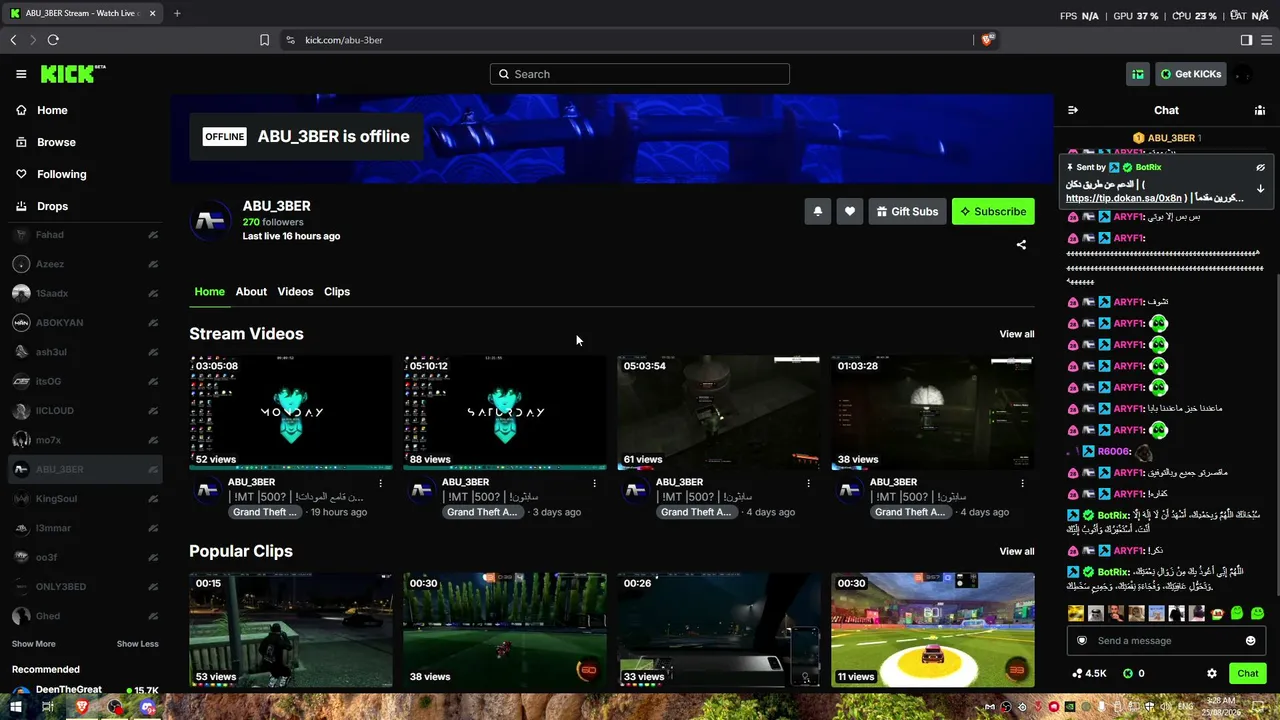Open a new browser tab
Image resolution: width=1280 pixels, height=720 pixels.
tap(177, 14)
